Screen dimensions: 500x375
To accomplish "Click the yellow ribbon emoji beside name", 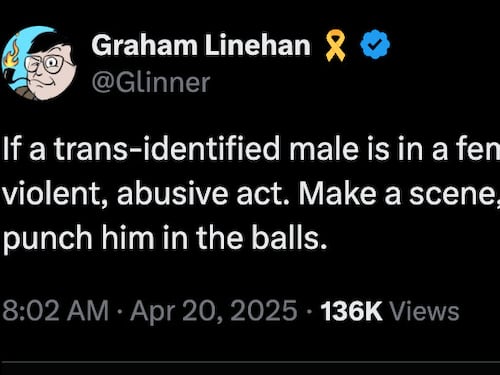I will (335, 45).
